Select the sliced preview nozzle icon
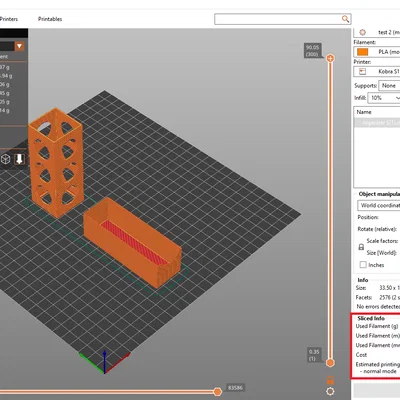The image size is (400, 400). pyautogui.click(x=20, y=159)
